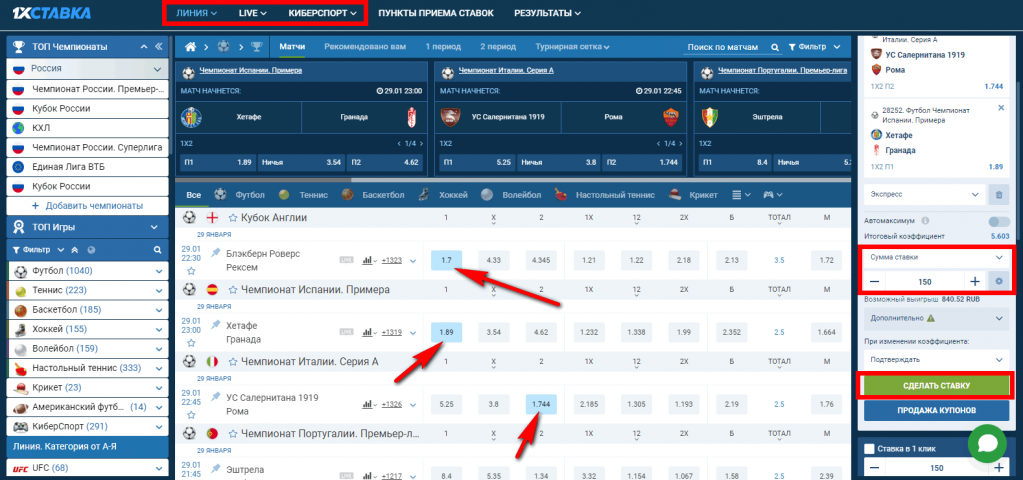
Task: Open the Сумма ставки dropdown
Action: tap(936, 258)
